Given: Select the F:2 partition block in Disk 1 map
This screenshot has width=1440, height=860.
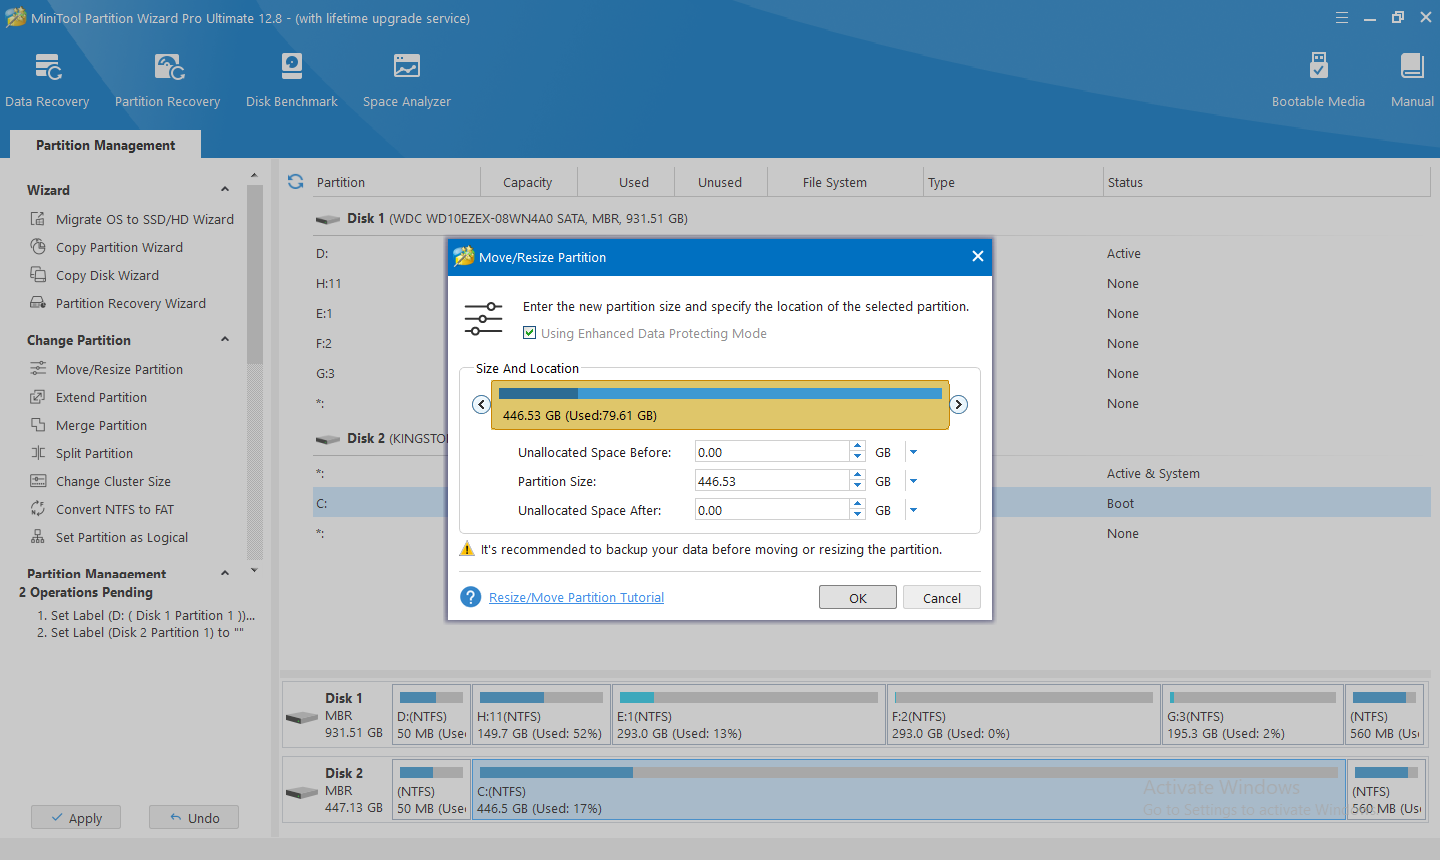Looking at the screenshot, I should [1024, 714].
